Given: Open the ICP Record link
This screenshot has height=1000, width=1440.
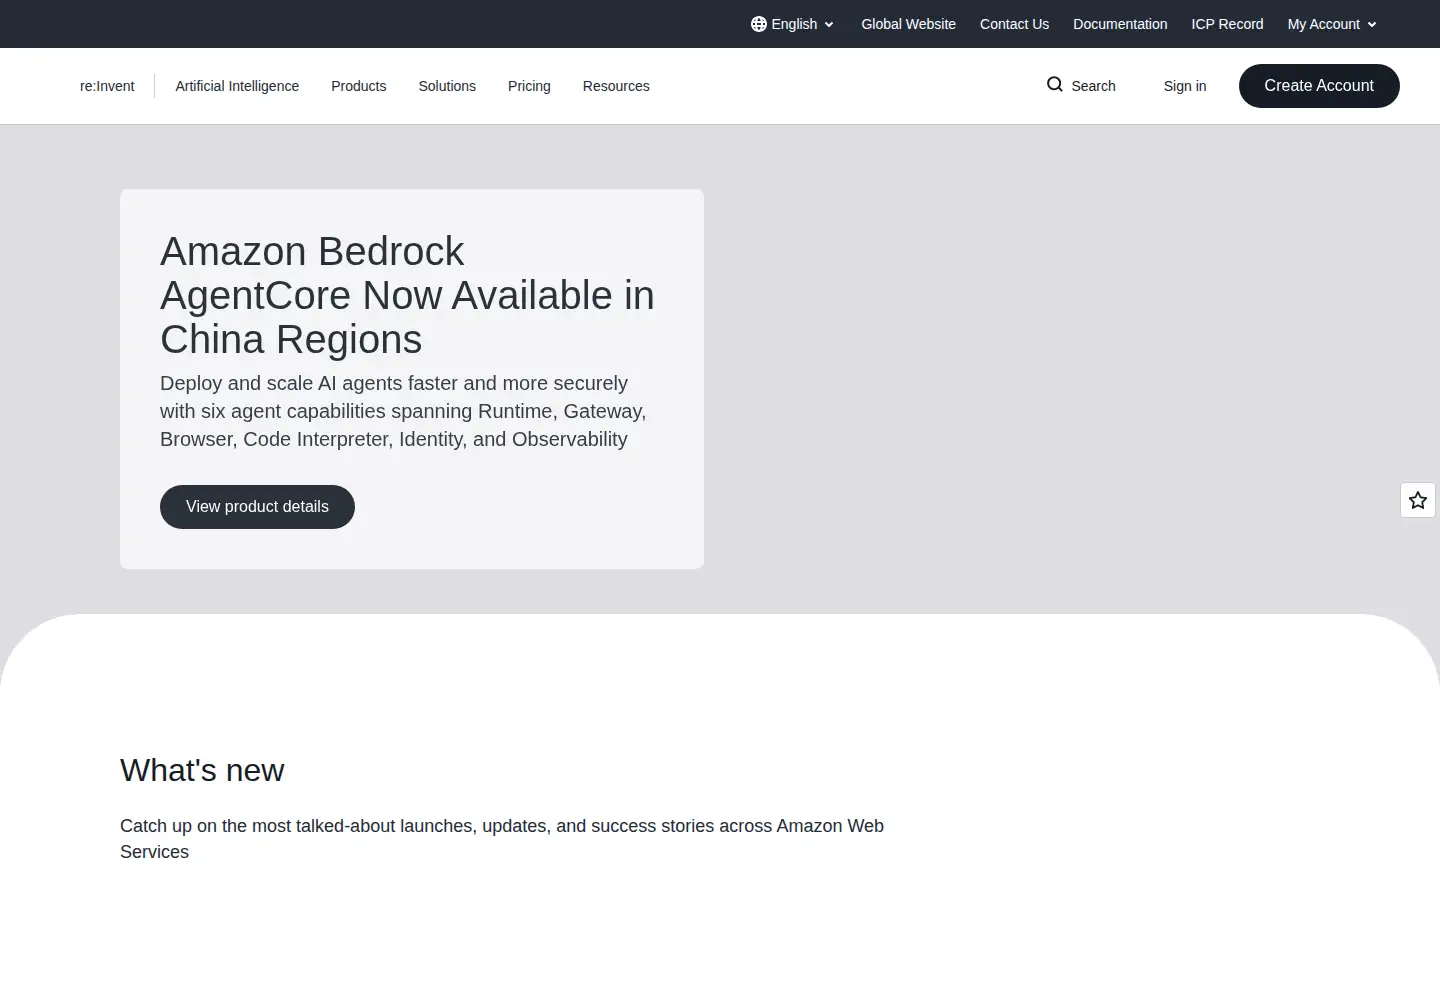Looking at the screenshot, I should [x=1227, y=24].
